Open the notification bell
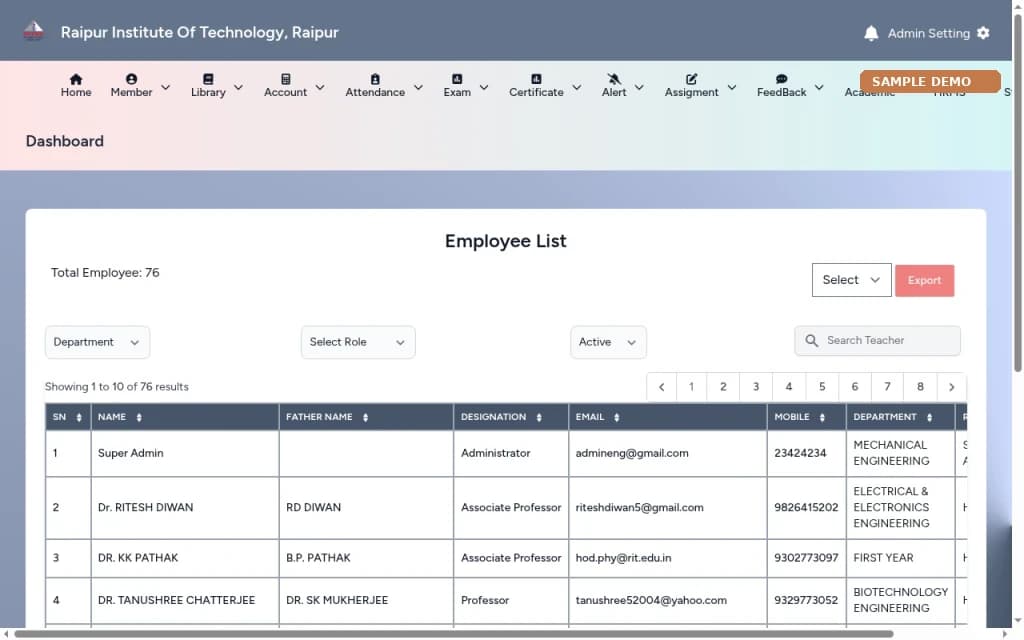This screenshot has height=640, width=1024. coord(871,33)
